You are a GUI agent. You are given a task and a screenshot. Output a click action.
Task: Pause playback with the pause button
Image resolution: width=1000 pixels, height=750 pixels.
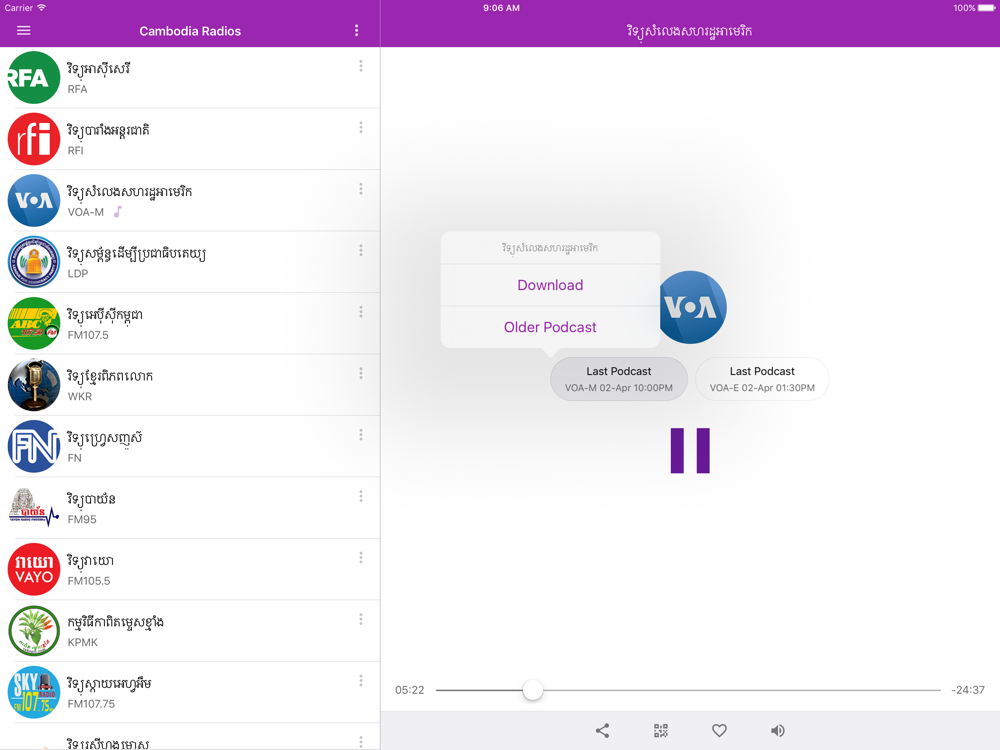pyautogui.click(x=690, y=450)
